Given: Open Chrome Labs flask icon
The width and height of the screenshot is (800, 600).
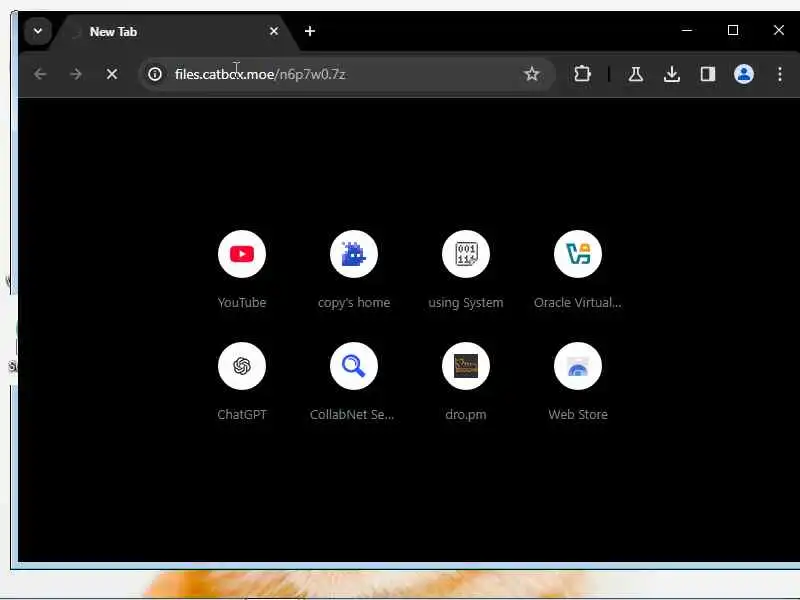Looking at the screenshot, I should coord(636,74).
